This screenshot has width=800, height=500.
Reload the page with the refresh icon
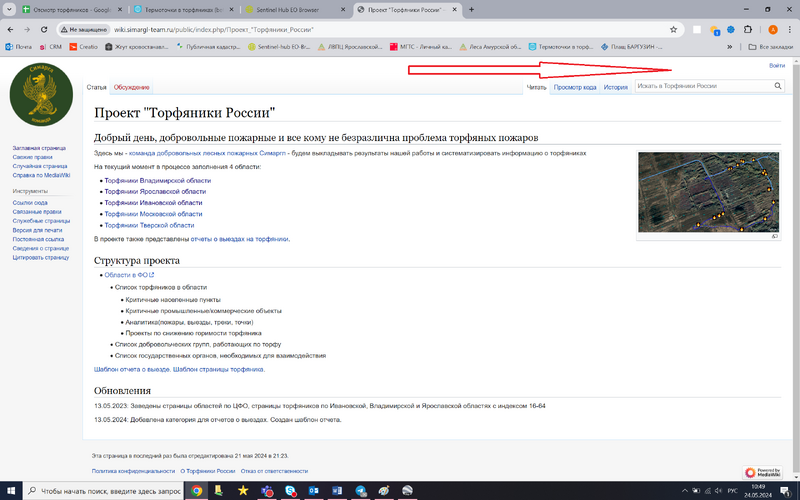pyautogui.click(x=44, y=30)
